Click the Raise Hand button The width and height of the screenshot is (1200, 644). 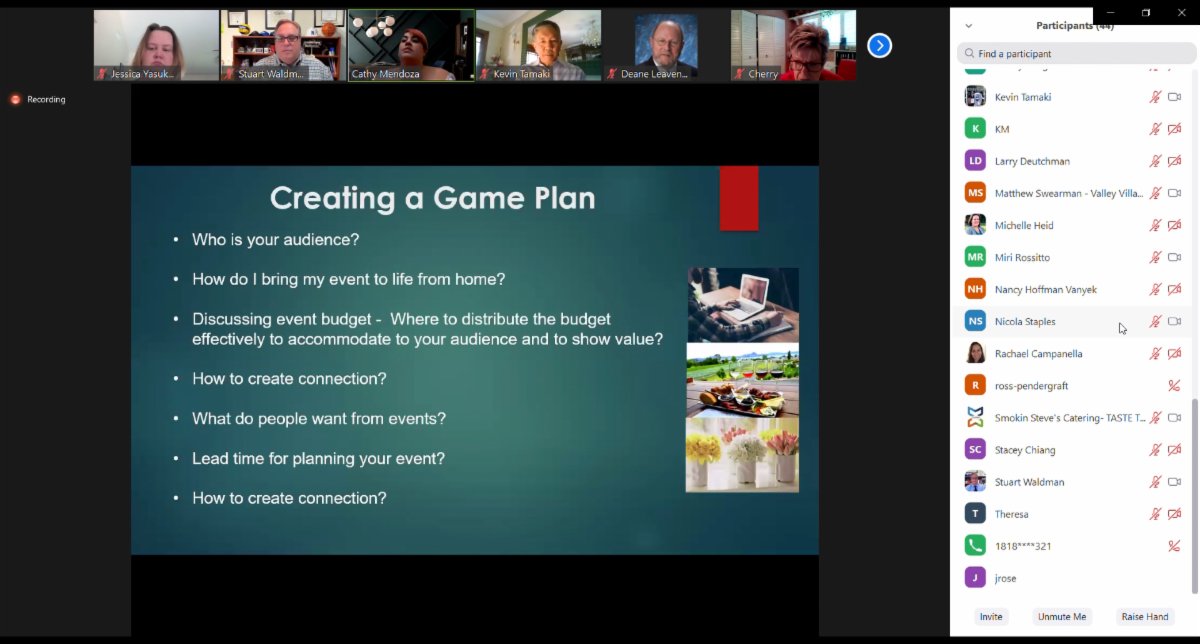point(1145,617)
